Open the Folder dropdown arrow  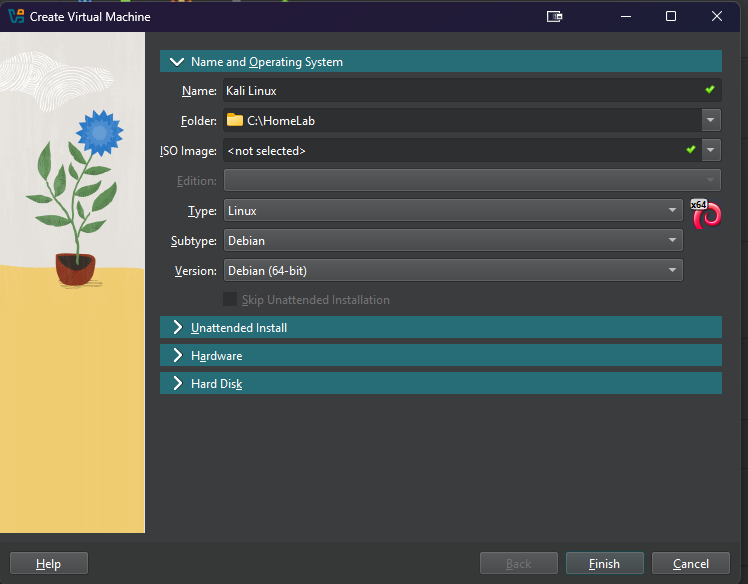click(711, 120)
